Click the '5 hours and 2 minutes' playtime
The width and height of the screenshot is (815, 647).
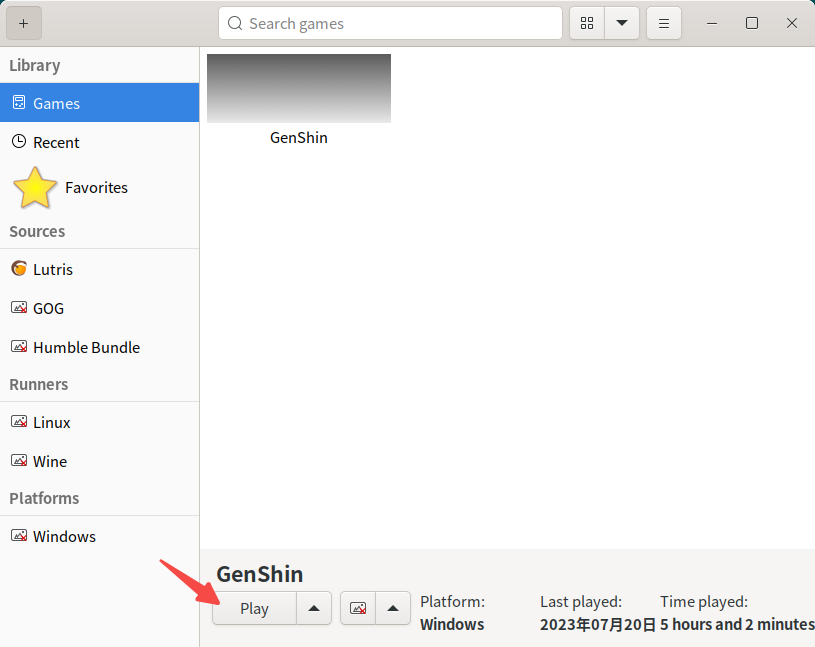[x=738, y=624]
